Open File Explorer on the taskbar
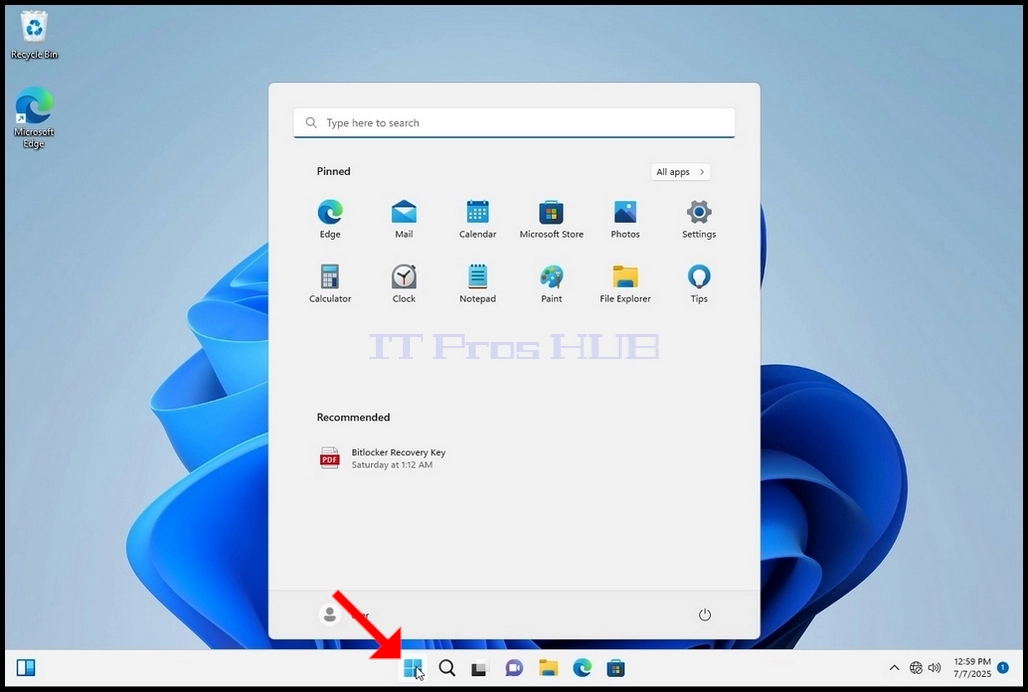 coord(548,668)
